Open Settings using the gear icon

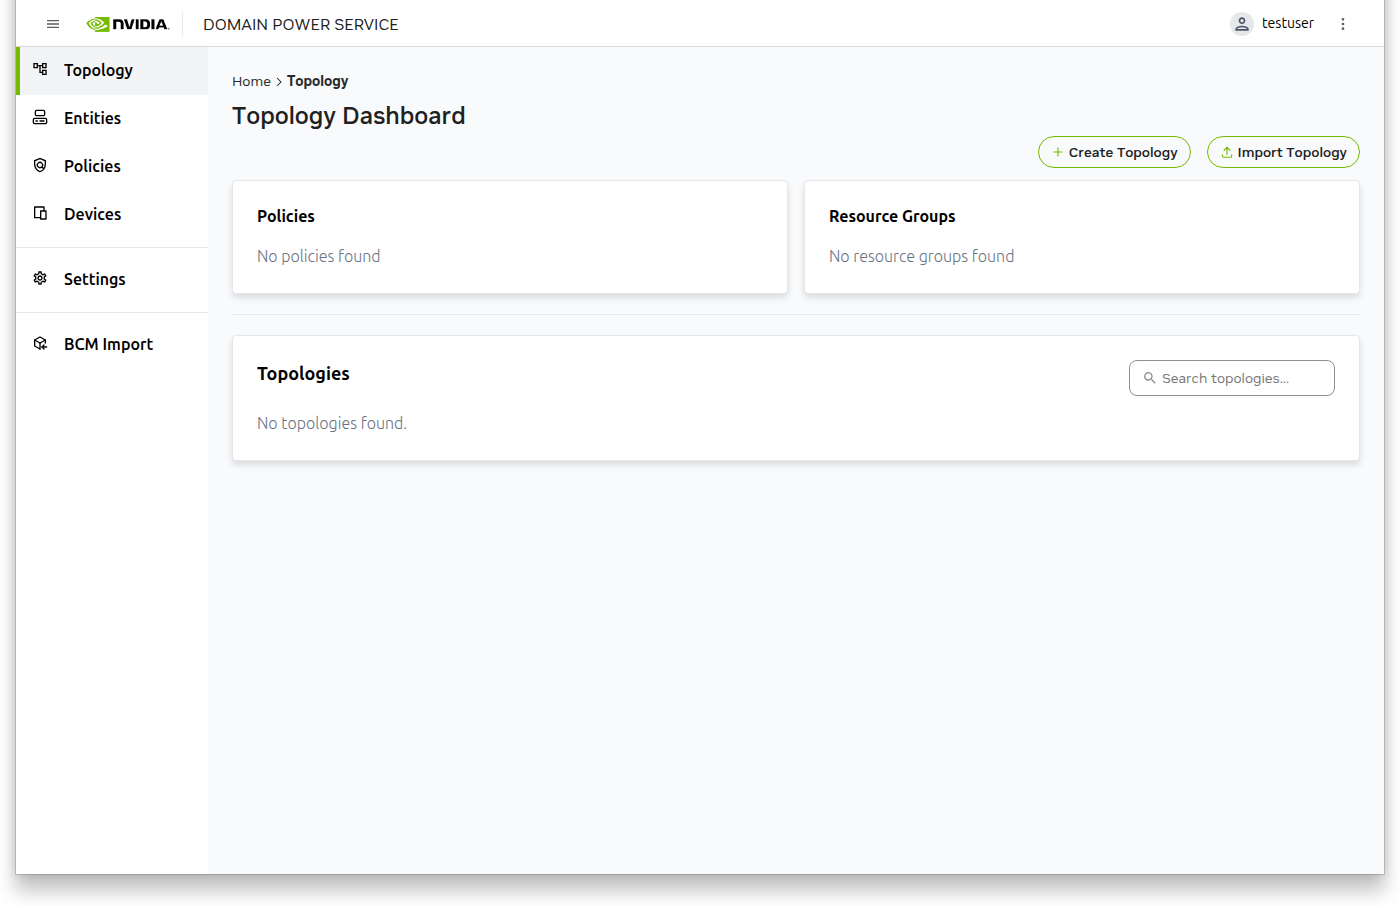[x=40, y=278]
